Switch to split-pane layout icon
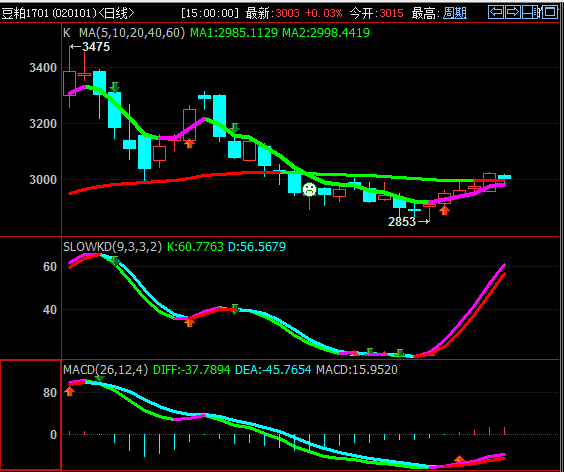This screenshot has height=472, width=564. pyautogui.click(x=531, y=12)
